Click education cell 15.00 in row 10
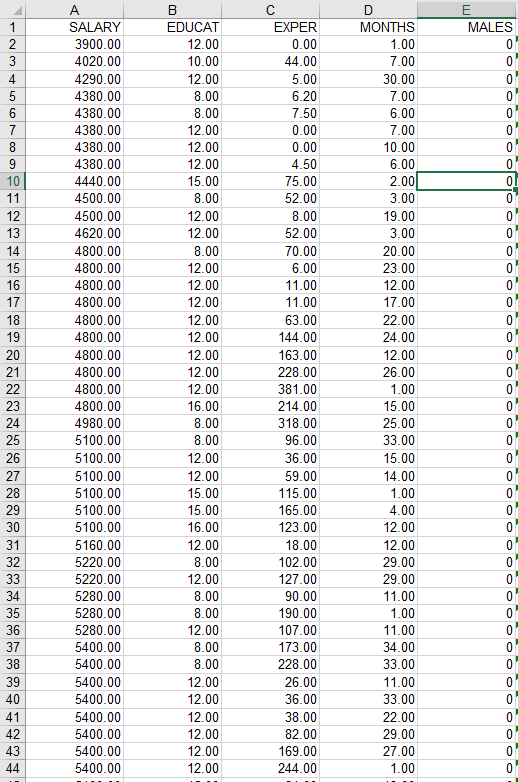The image size is (518, 782). coord(173,181)
